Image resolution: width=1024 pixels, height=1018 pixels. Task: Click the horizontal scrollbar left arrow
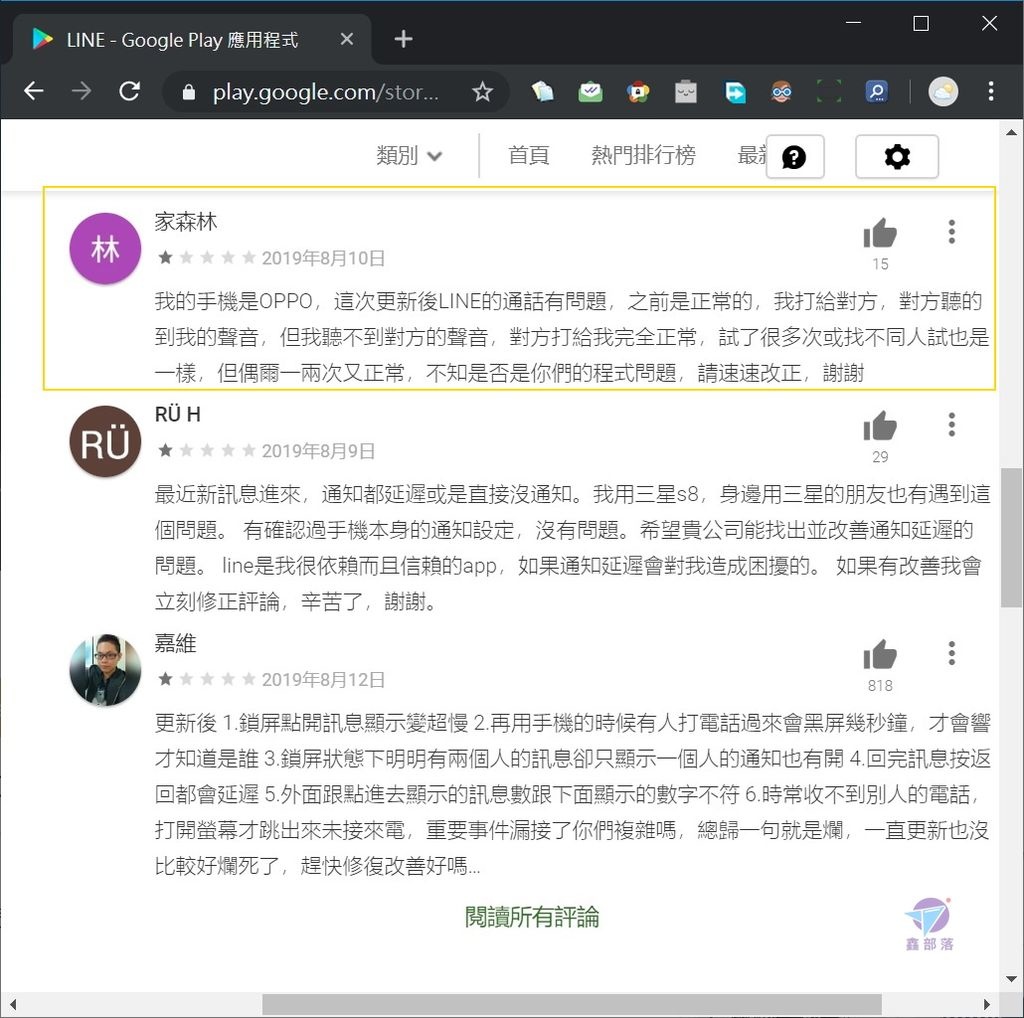click(12, 1004)
